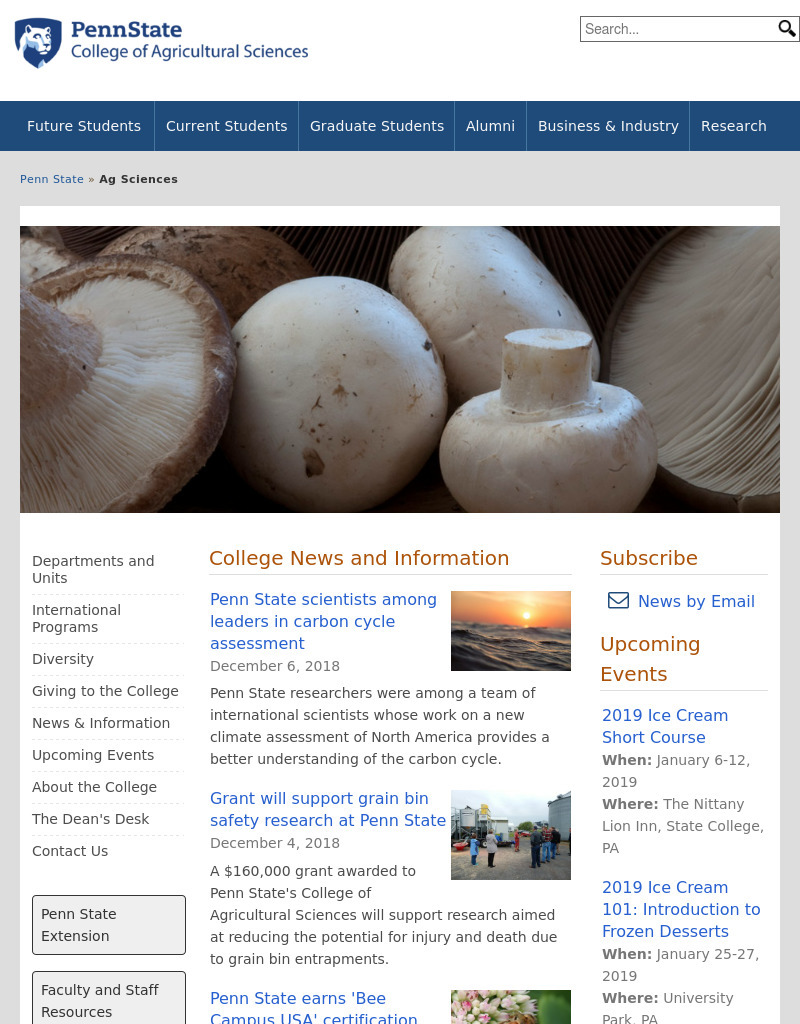
Task: Open the Future Students menu
Action: click(84, 126)
